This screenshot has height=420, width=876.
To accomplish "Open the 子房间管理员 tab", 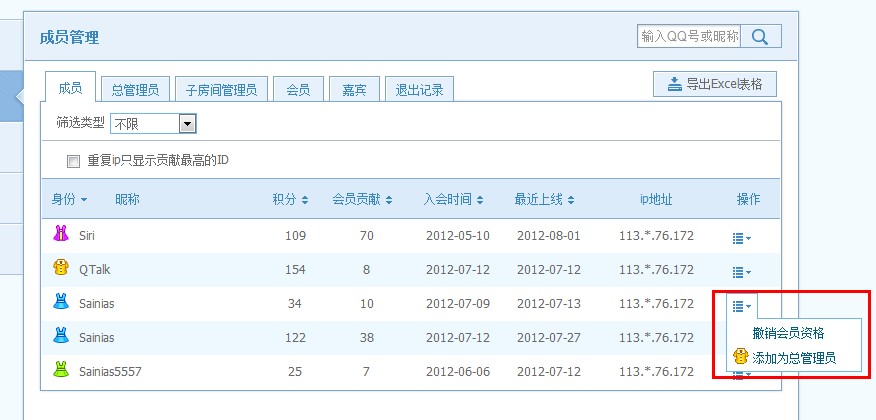I will [x=221, y=89].
